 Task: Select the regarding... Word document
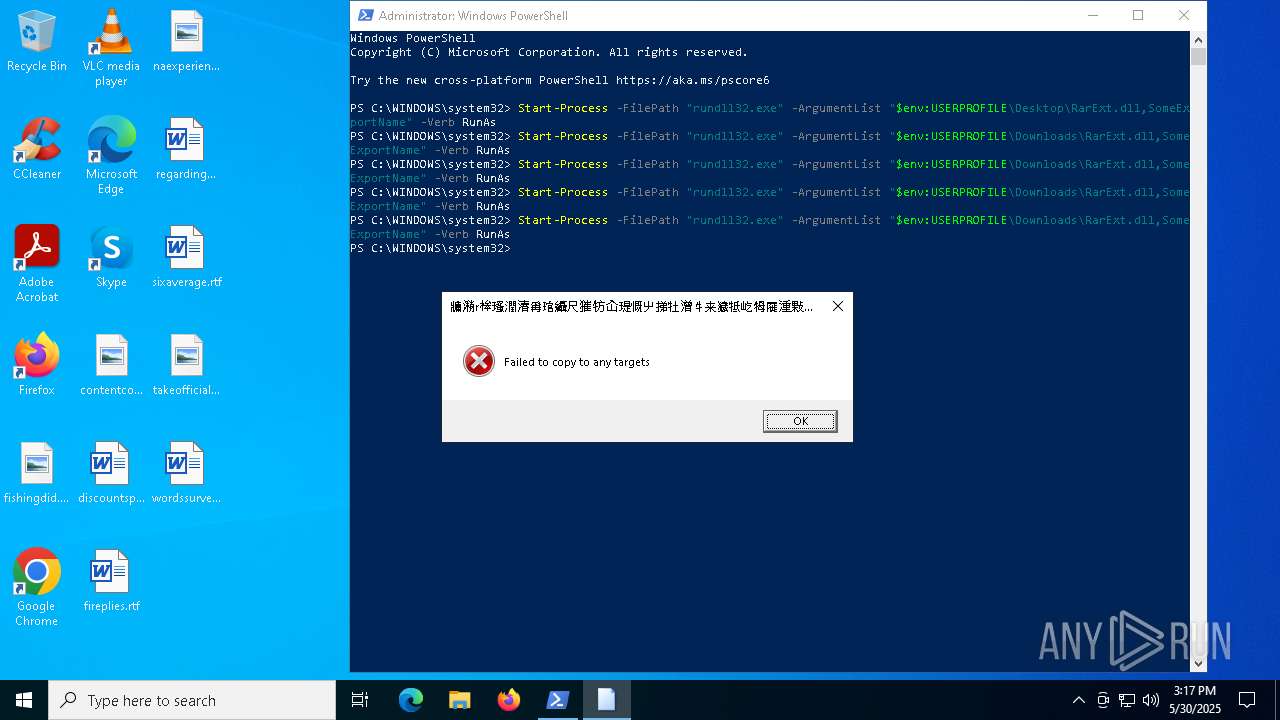(x=186, y=150)
